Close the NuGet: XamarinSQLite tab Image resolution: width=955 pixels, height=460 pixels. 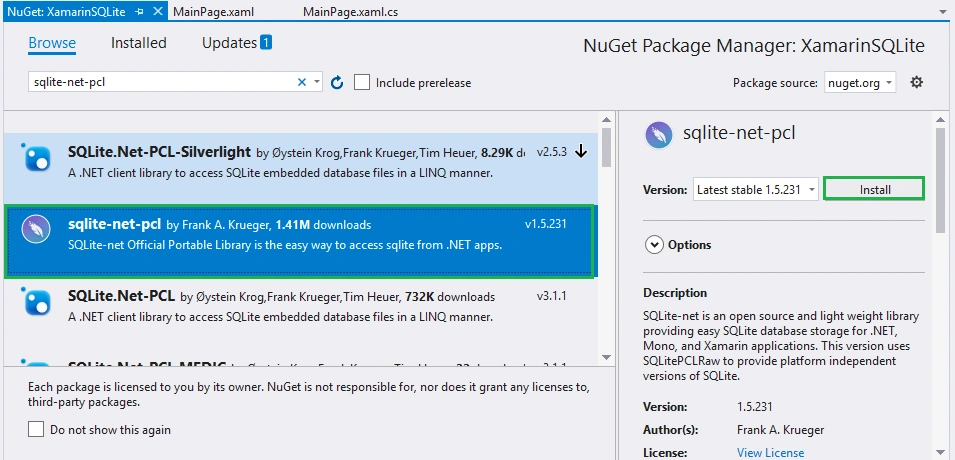158,12
